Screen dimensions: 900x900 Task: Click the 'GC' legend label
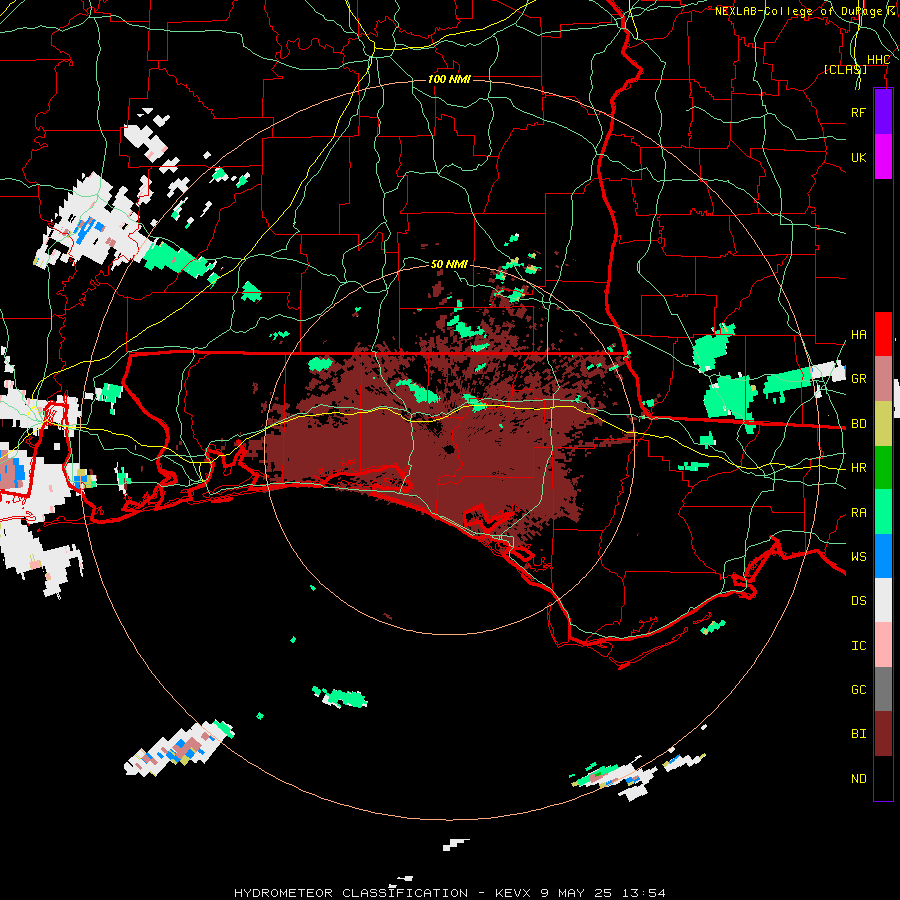858,690
